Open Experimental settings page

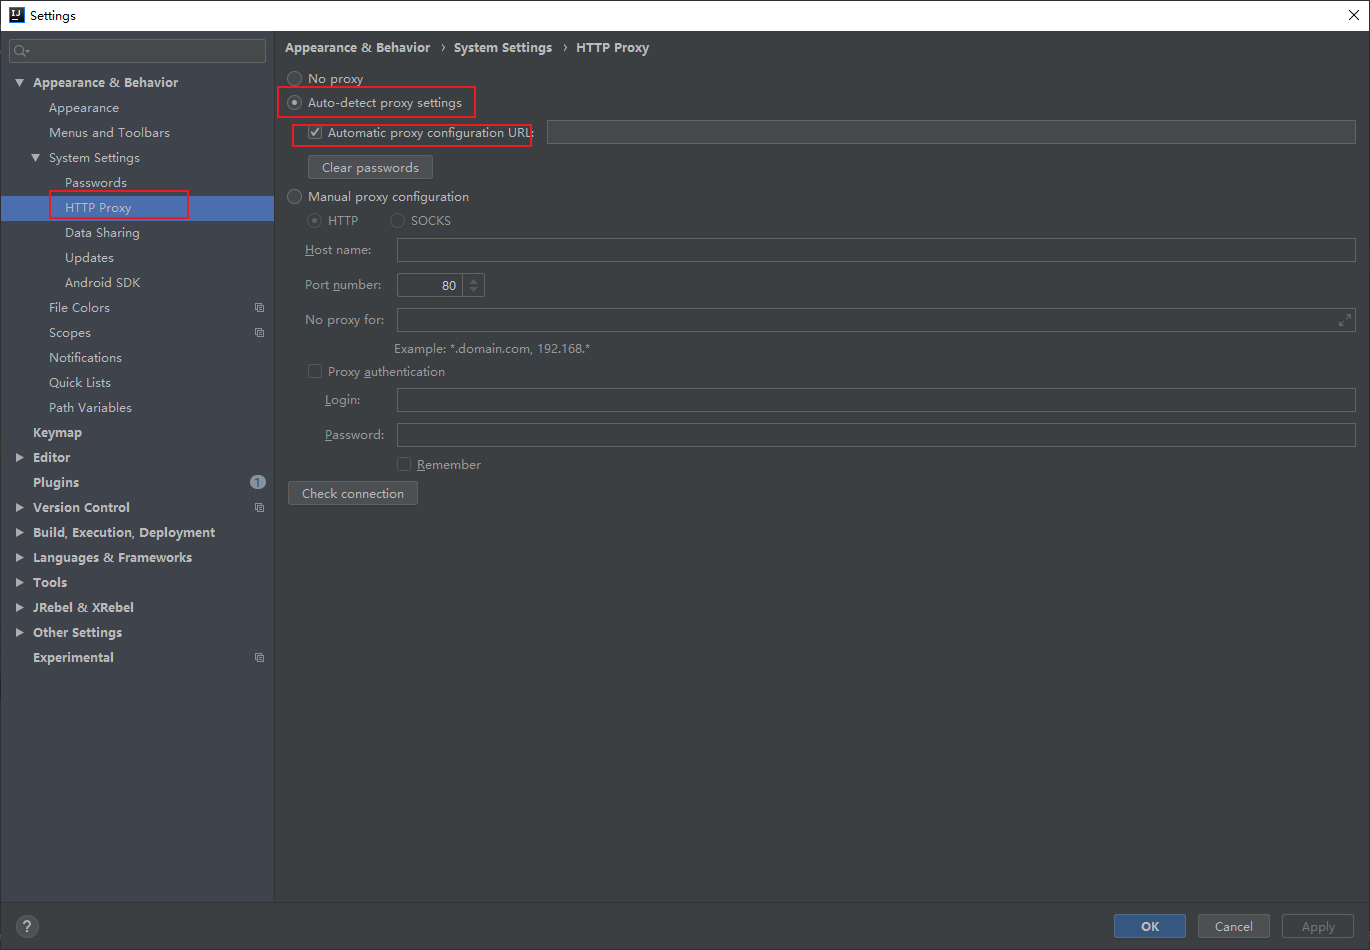73,658
